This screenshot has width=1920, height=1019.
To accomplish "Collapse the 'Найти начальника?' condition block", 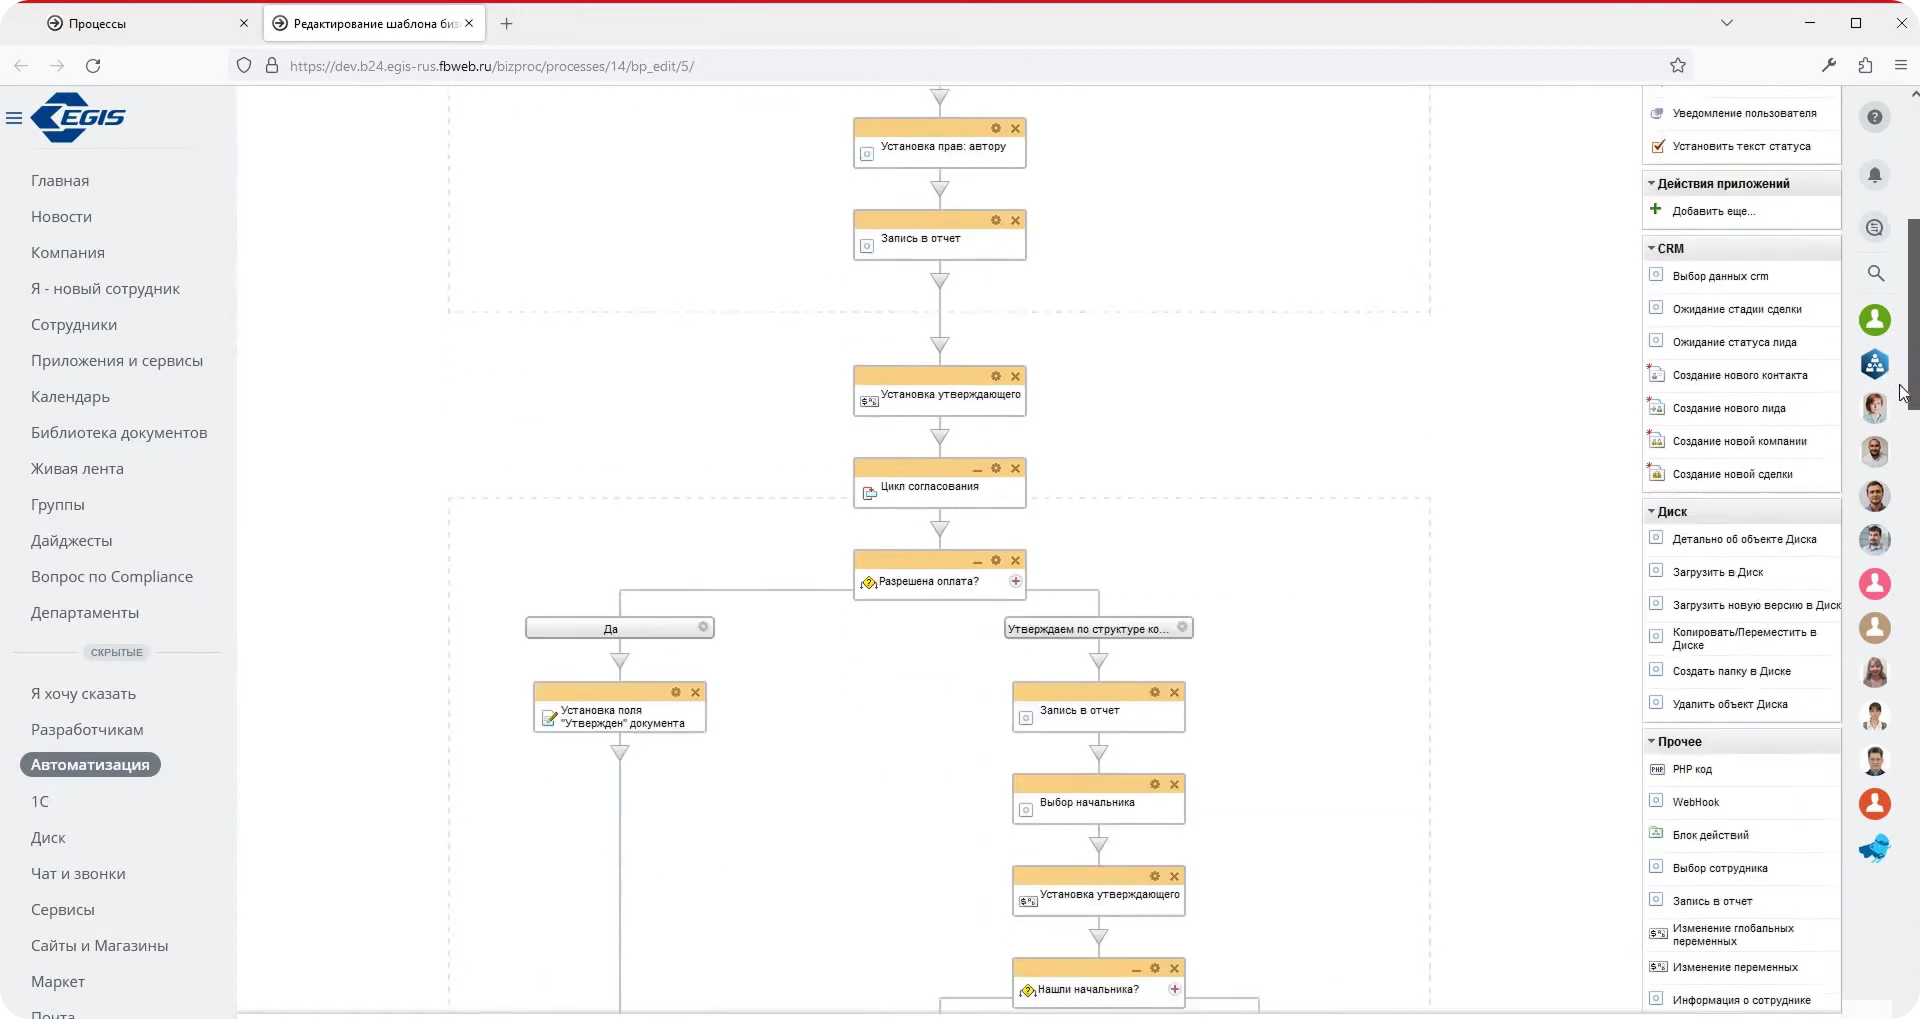I will click(x=1135, y=969).
